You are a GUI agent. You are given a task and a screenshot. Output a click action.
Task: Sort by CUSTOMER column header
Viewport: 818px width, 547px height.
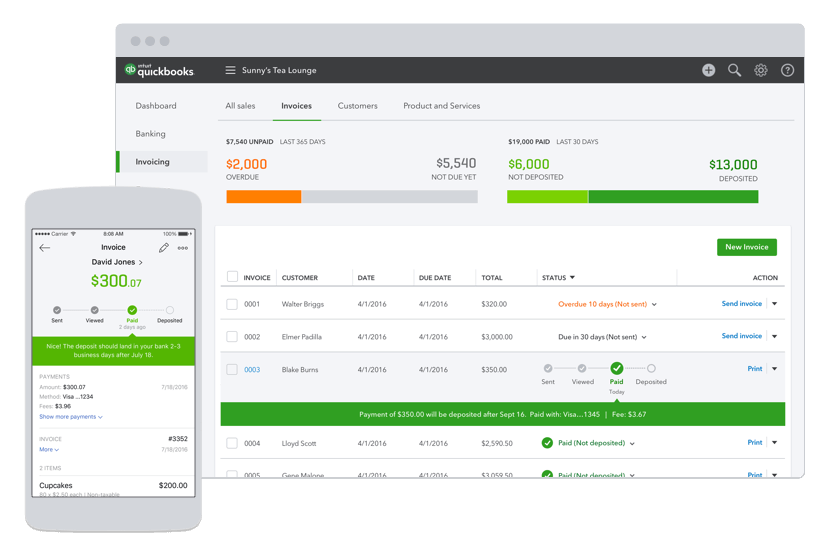coord(299,278)
